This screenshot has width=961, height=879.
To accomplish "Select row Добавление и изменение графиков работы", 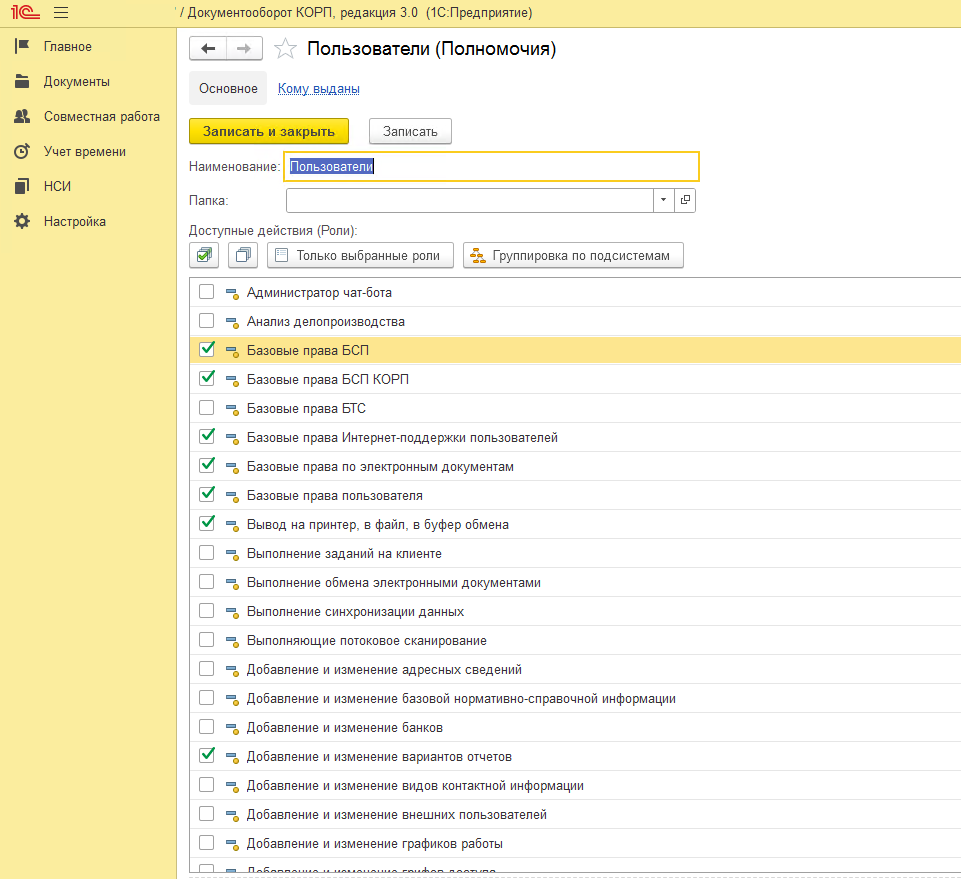I will [x=575, y=844].
